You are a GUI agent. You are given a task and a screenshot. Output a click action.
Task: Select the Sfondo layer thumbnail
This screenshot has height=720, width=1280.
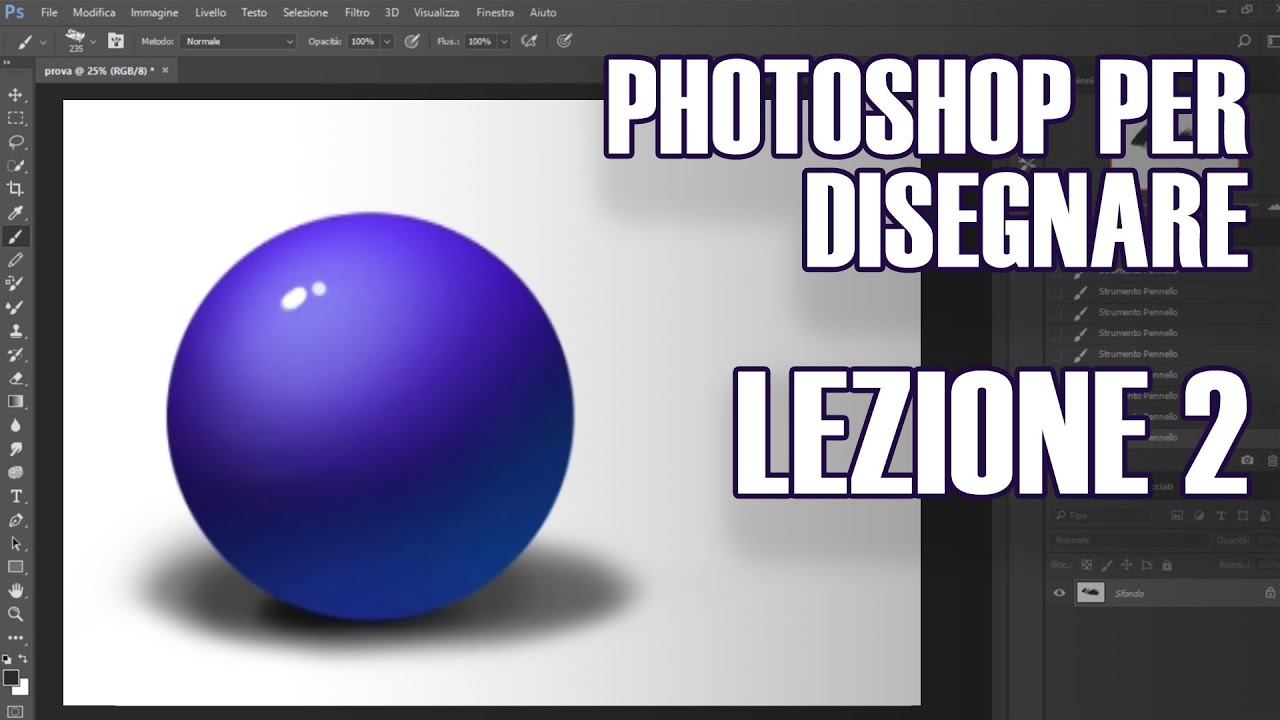click(1090, 593)
